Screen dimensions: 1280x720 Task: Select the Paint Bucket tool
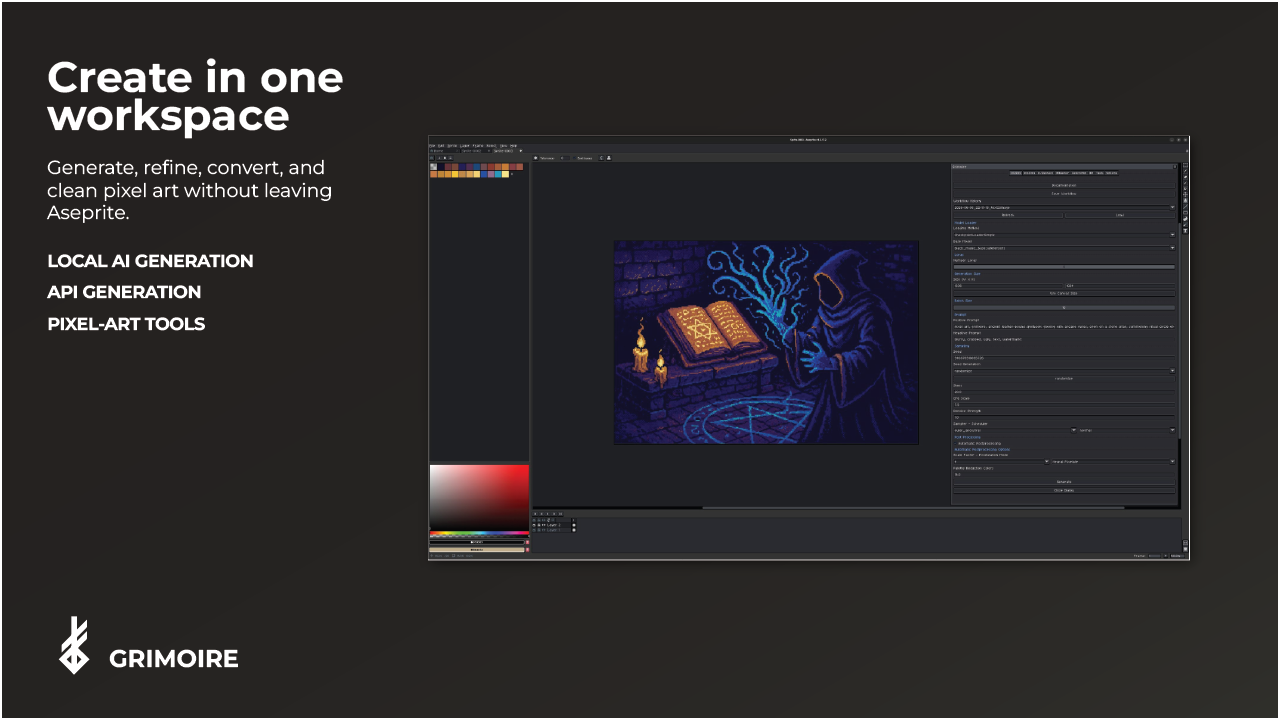coord(1185,200)
